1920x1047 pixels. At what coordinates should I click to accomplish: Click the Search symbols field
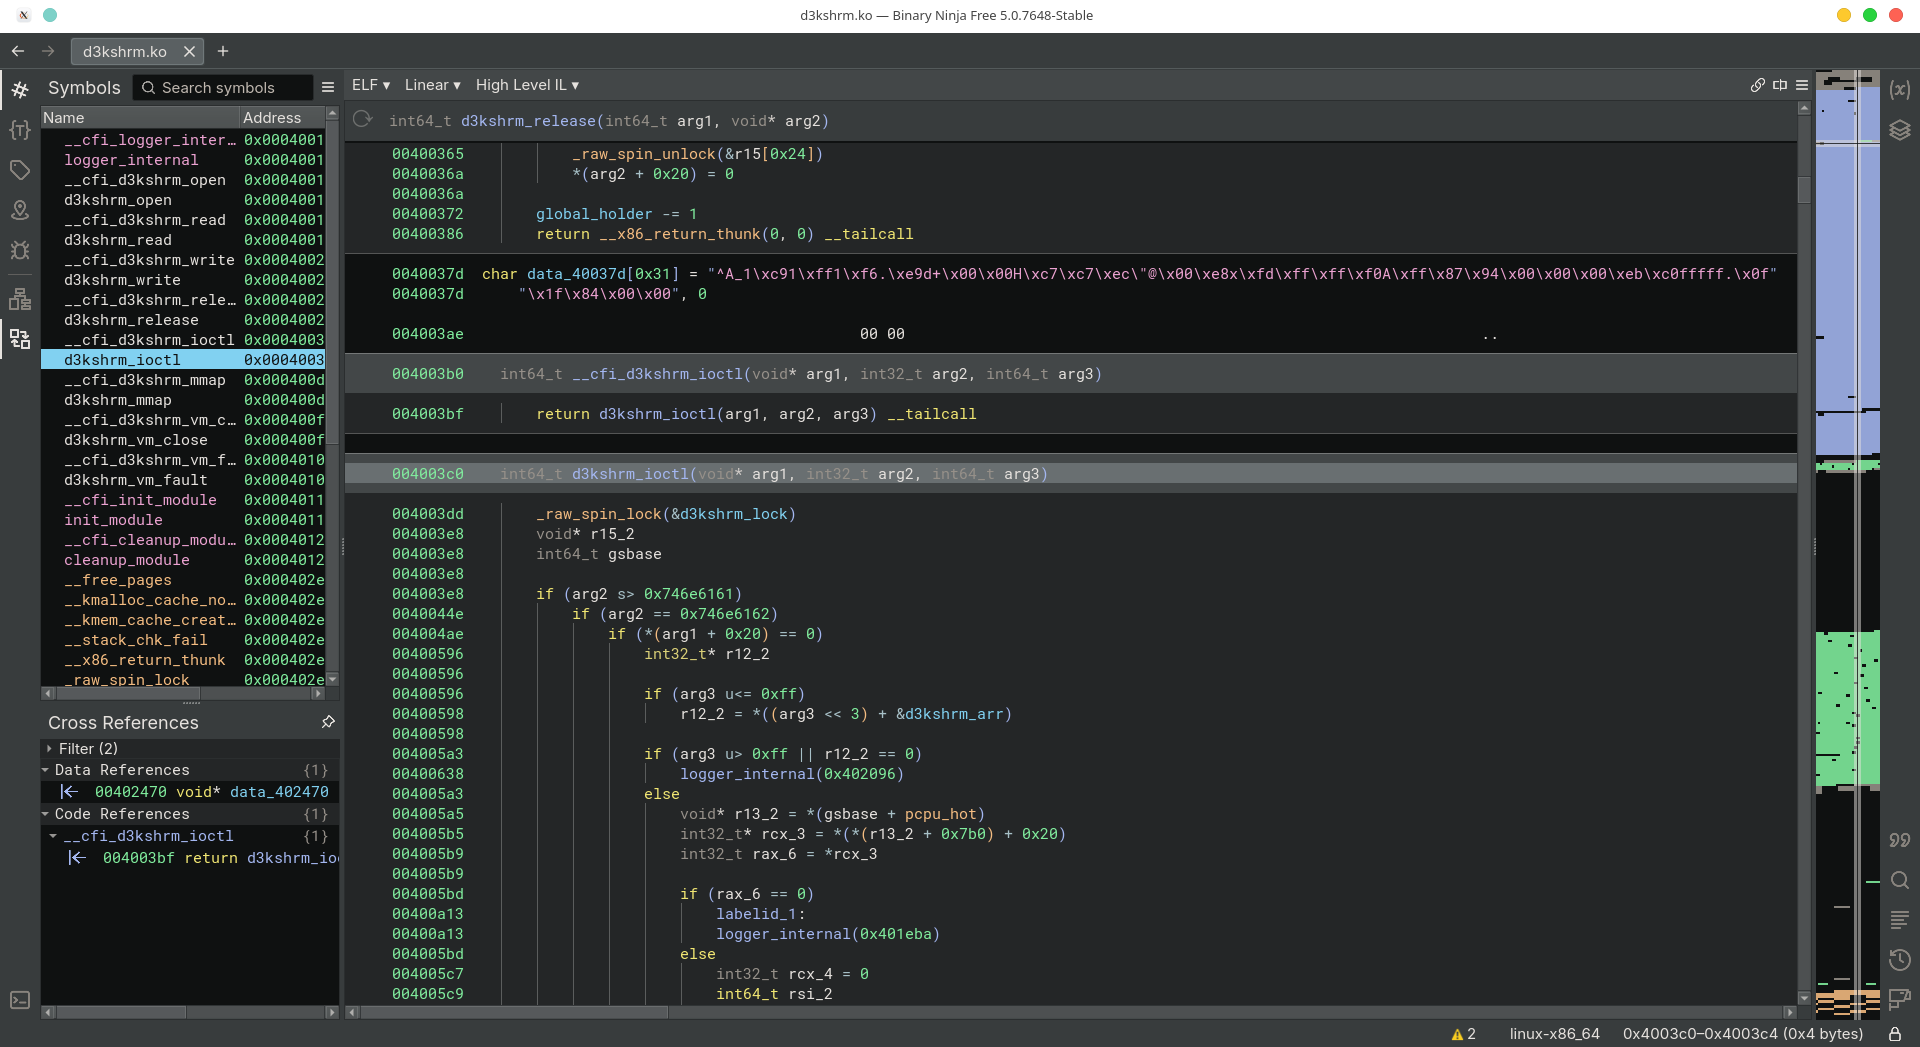[223, 88]
